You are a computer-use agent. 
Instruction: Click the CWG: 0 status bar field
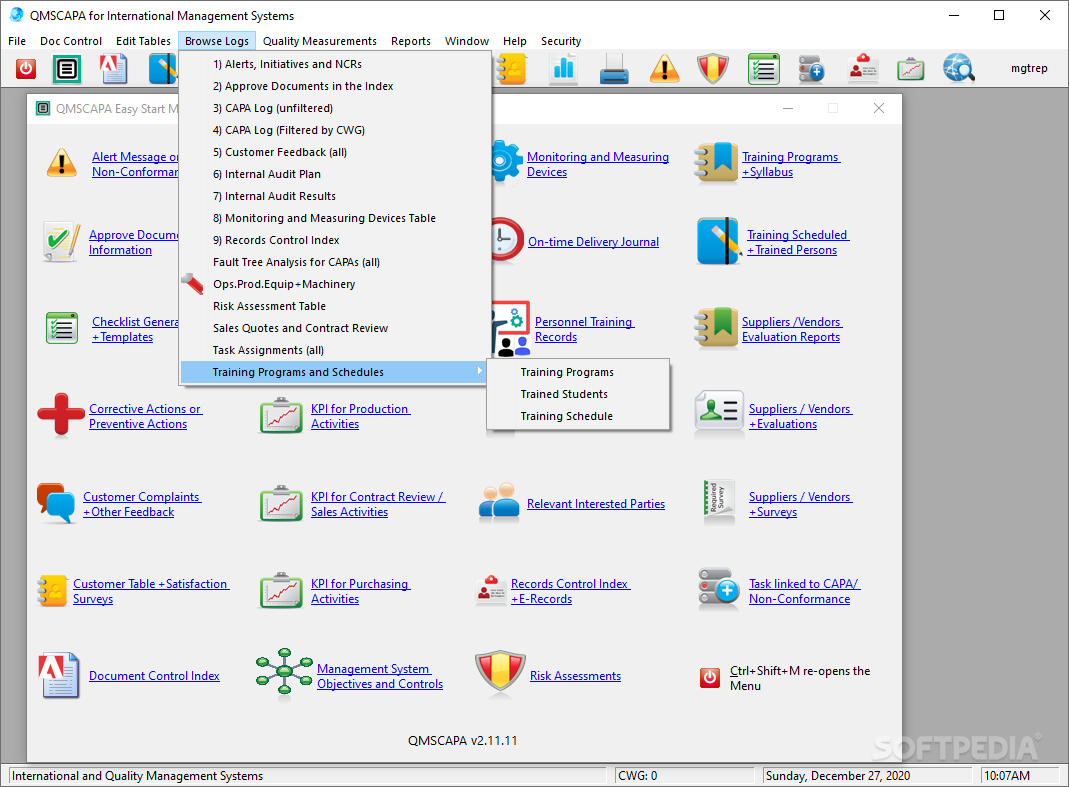(684, 775)
